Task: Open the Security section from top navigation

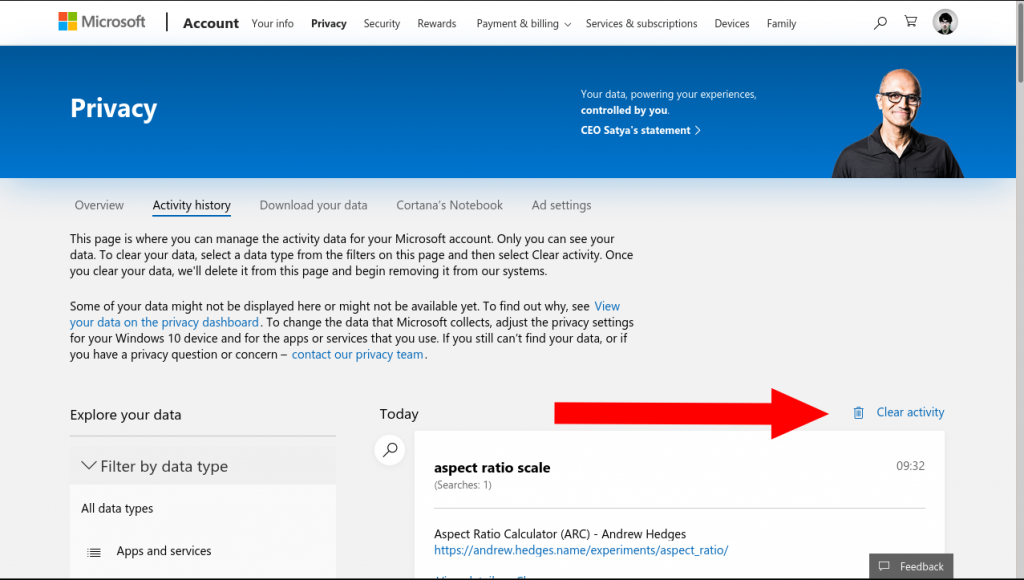Action: coord(381,23)
